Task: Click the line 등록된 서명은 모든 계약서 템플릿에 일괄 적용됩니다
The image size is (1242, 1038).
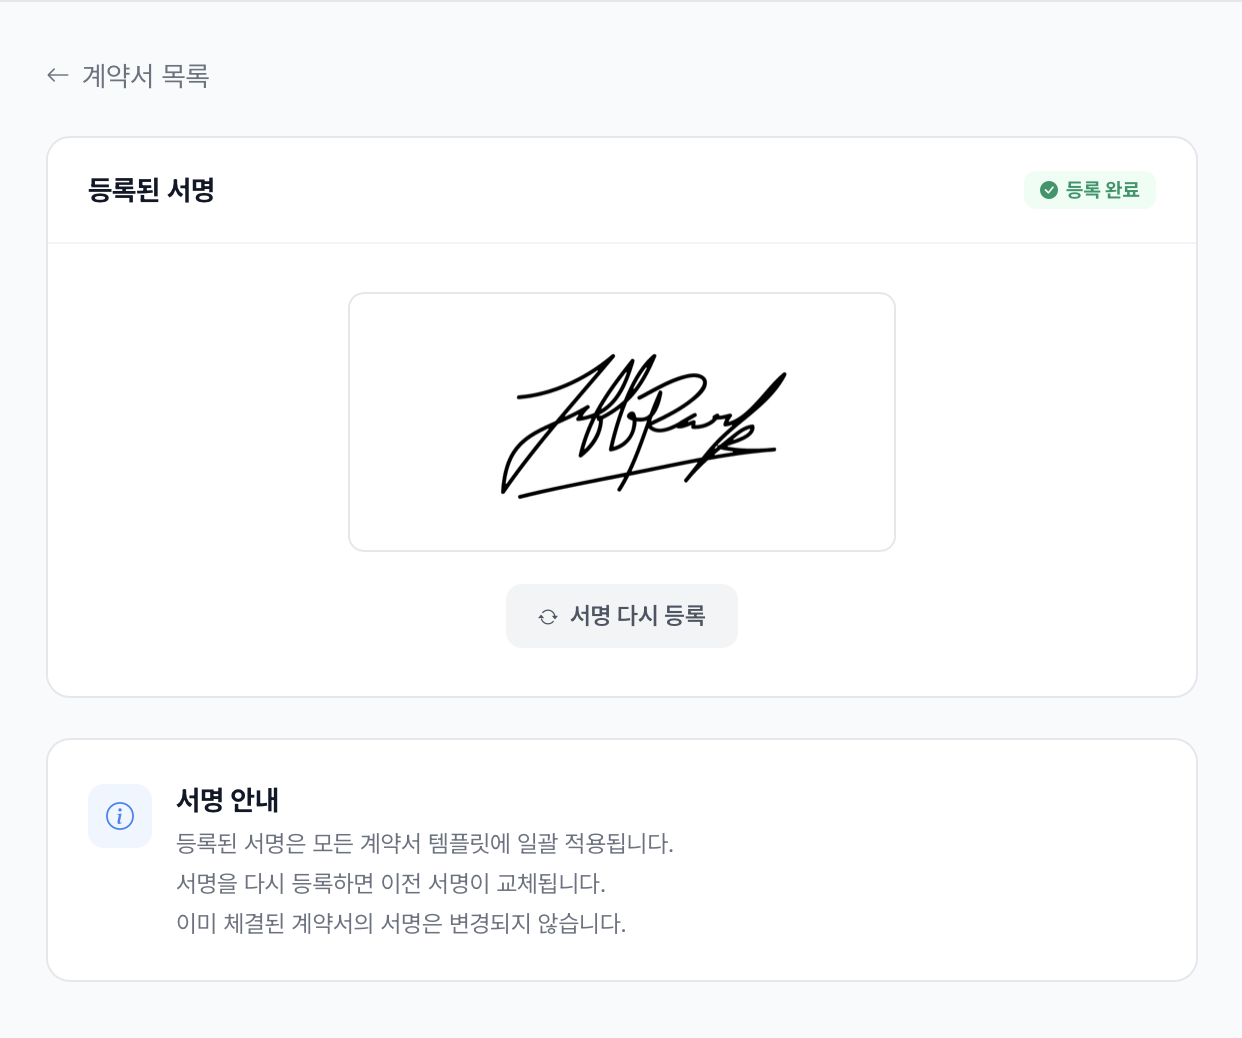Action: [423, 844]
